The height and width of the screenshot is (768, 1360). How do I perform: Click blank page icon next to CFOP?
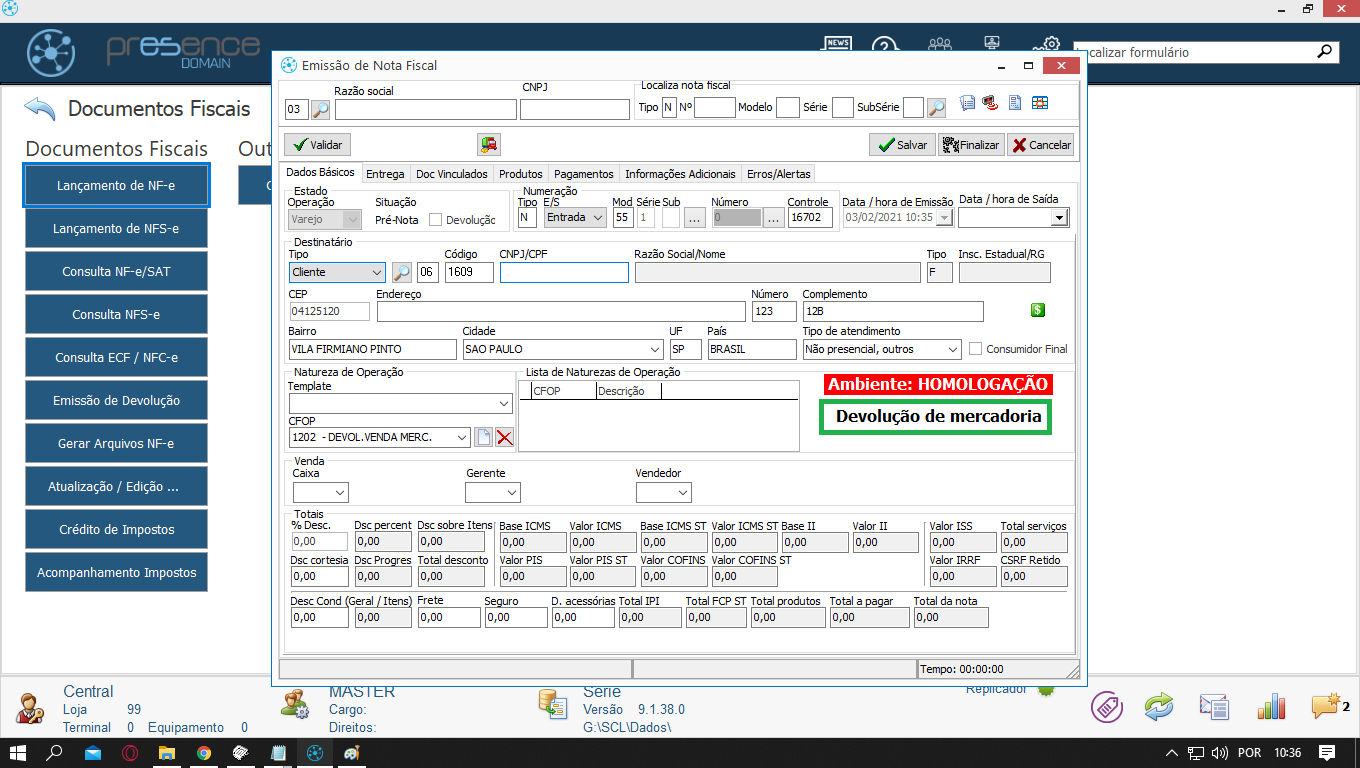pyautogui.click(x=483, y=437)
